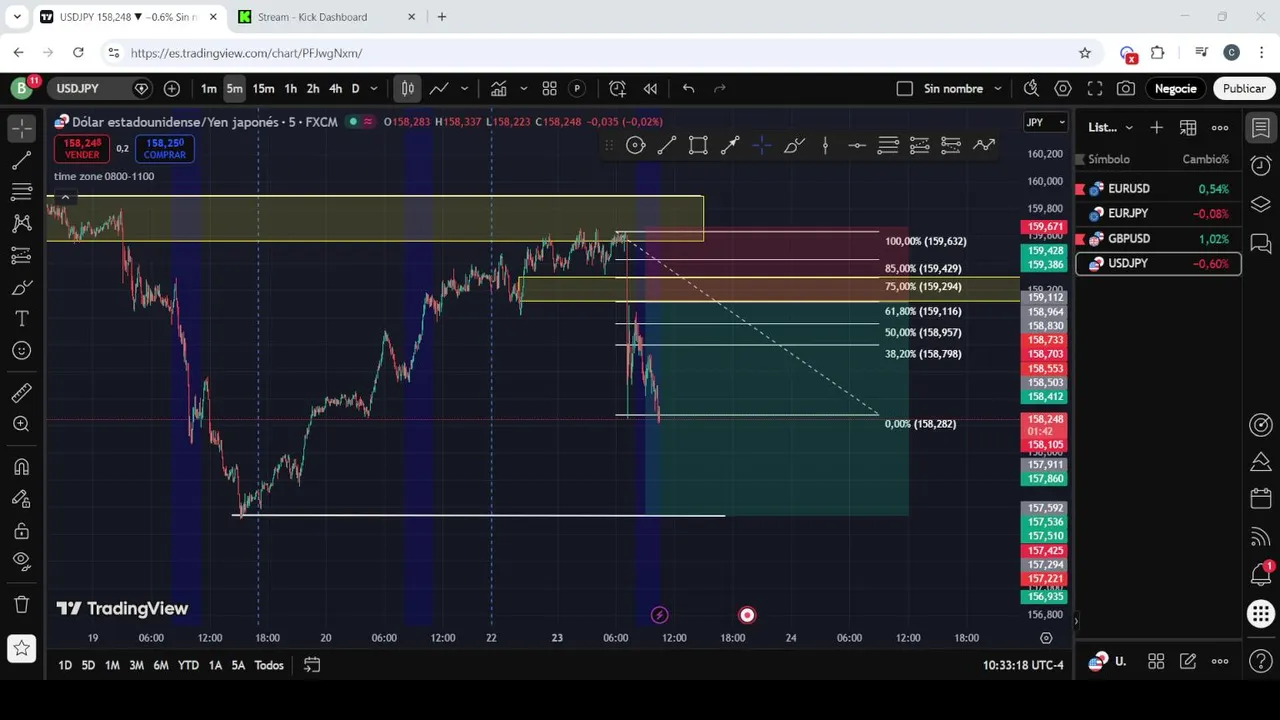The height and width of the screenshot is (720, 1280).
Task: Click the layout square icon beside Sin nombre
Action: (905, 88)
